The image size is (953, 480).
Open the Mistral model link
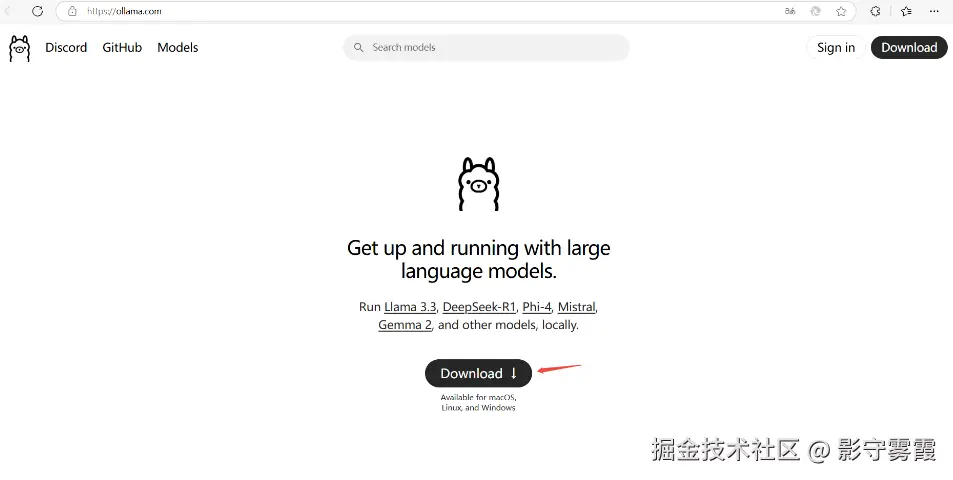pyautogui.click(x=577, y=307)
